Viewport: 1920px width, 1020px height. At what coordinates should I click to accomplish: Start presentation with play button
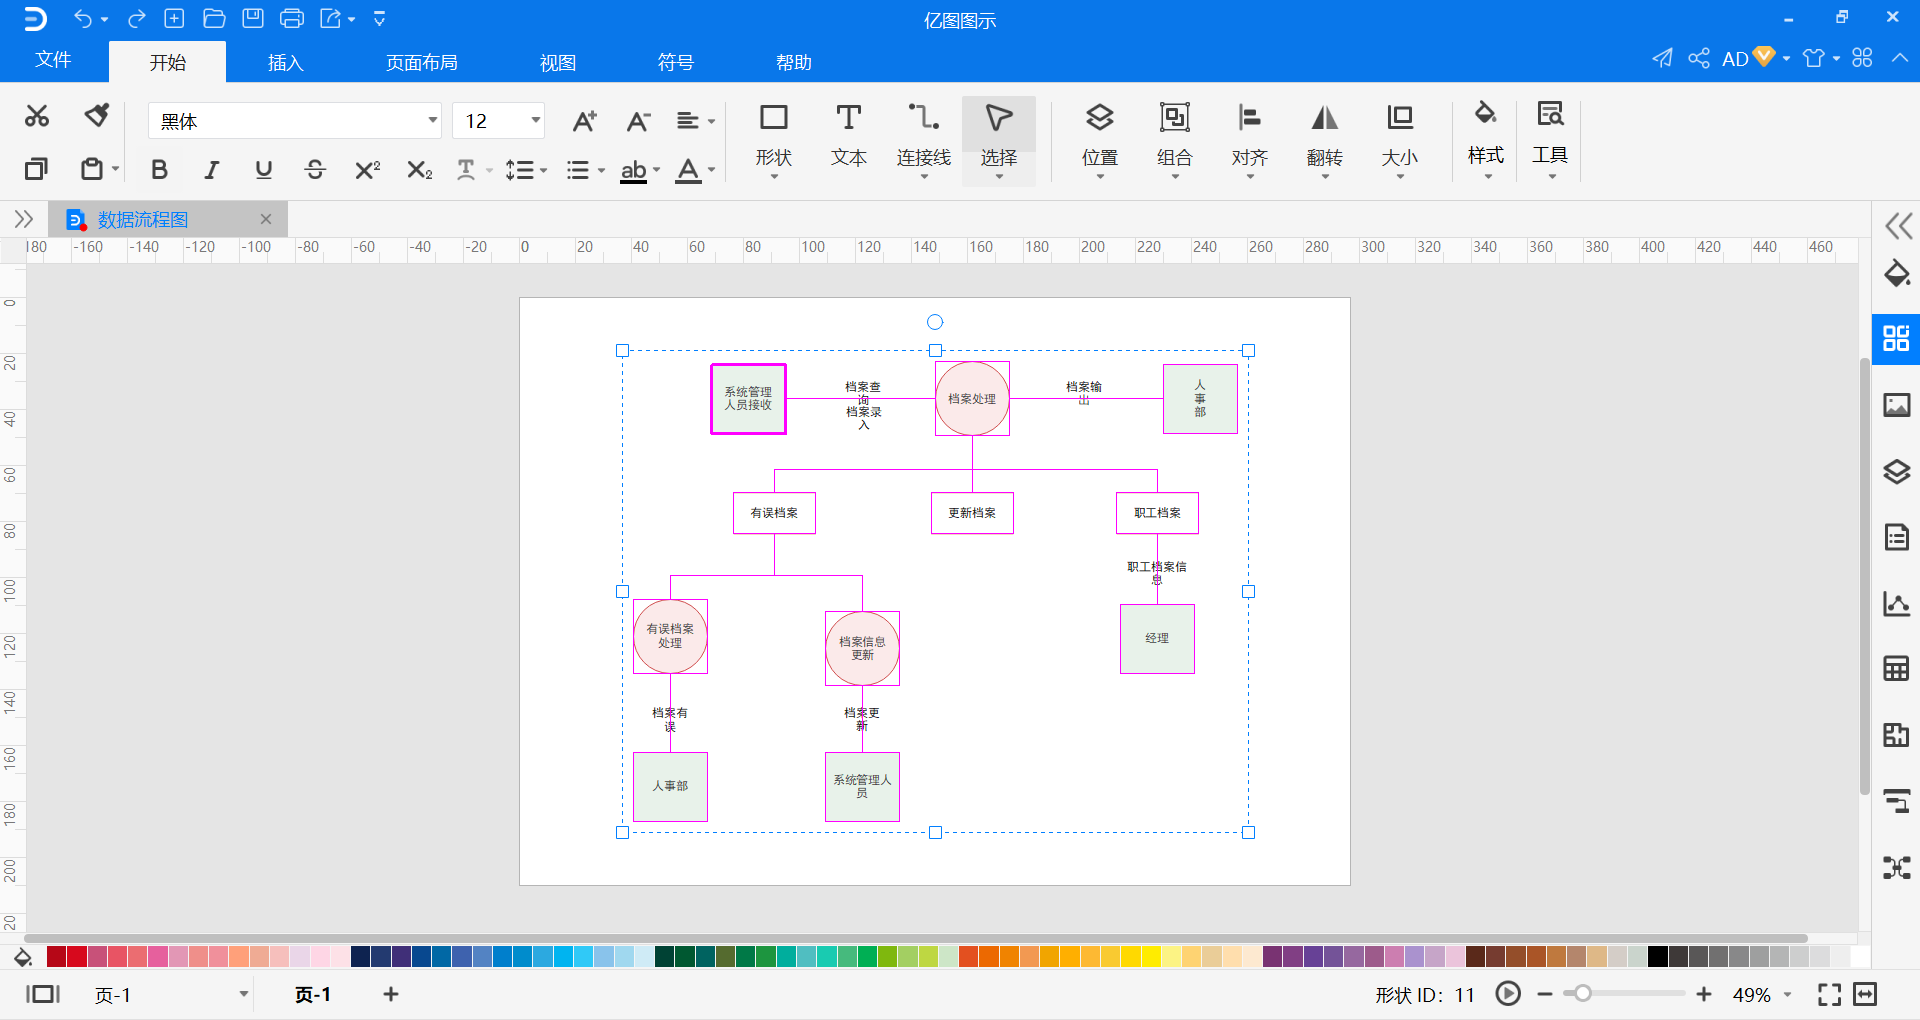click(x=1508, y=994)
